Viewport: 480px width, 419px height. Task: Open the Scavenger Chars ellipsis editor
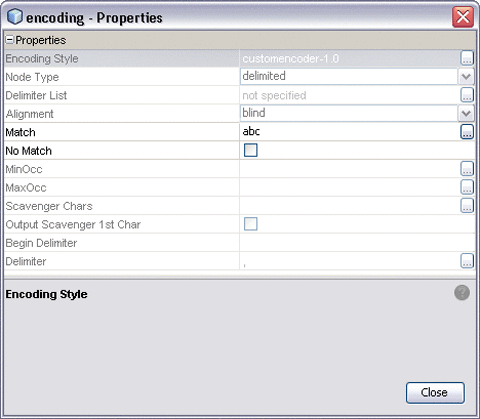click(x=467, y=206)
